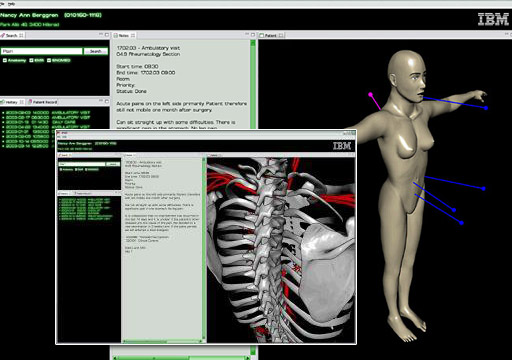Toggle the SNOMED checkbox in the front window
Viewport: 512px width, 360px height.
[x=86, y=169]
